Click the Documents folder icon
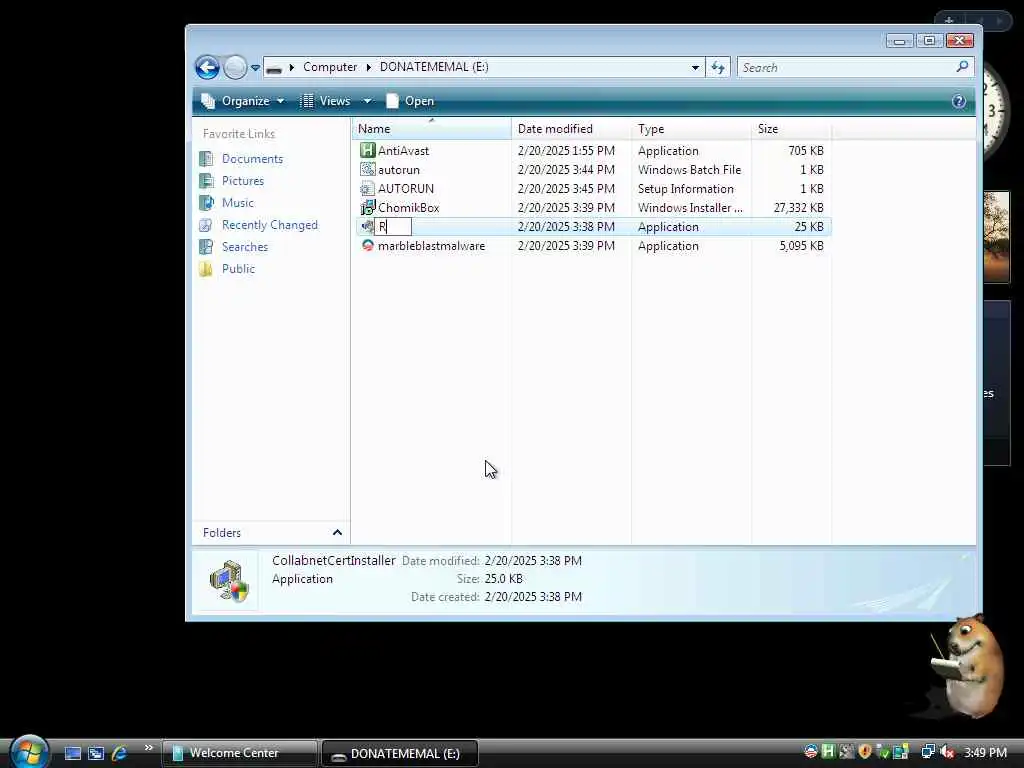Viewport: 1024px width, 768px height. (206, 159)
